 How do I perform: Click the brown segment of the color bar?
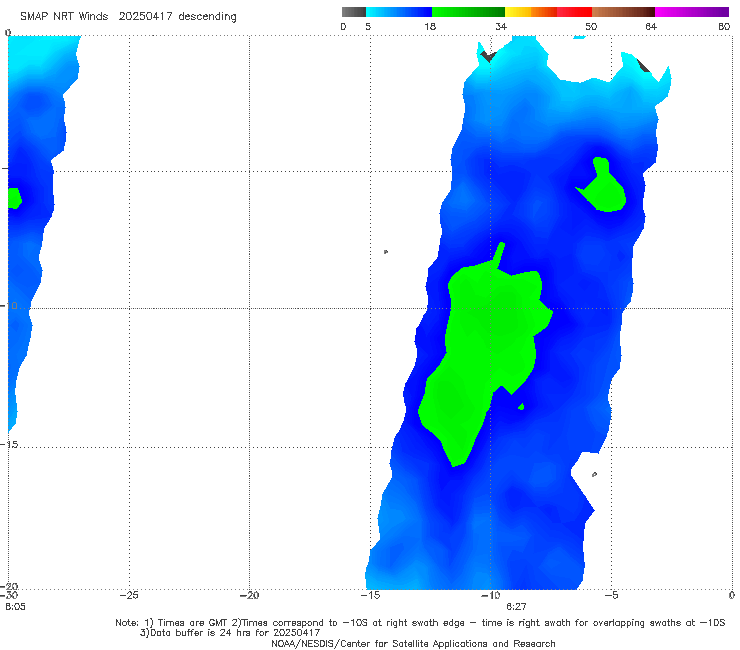pyautogui.click(x=623, y=12)
